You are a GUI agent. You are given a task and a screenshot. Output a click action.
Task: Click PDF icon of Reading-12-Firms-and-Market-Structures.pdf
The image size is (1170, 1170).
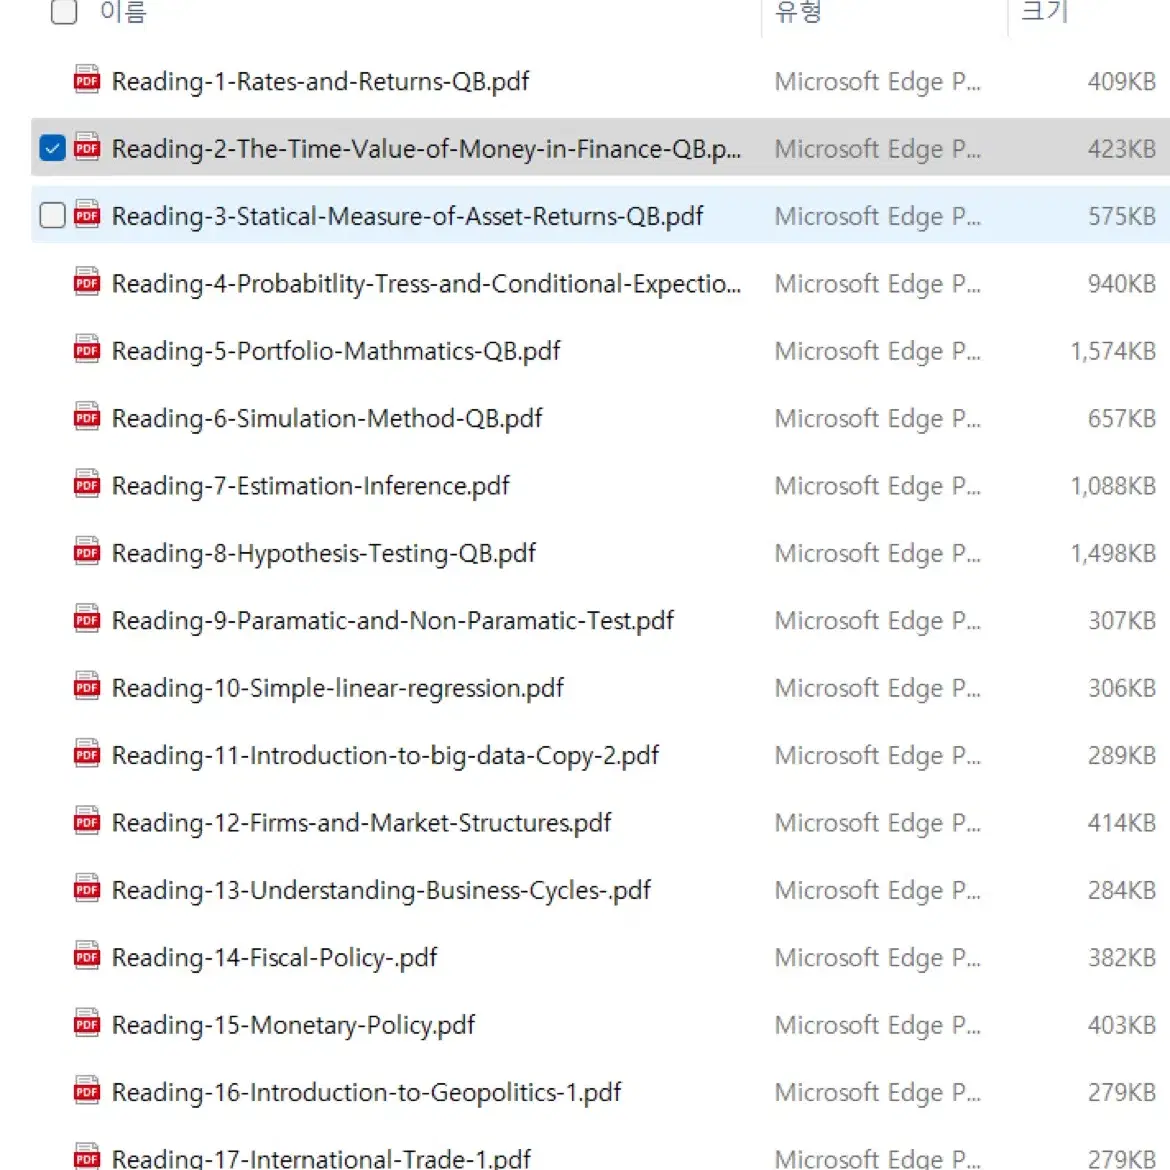tap(87, 821)
